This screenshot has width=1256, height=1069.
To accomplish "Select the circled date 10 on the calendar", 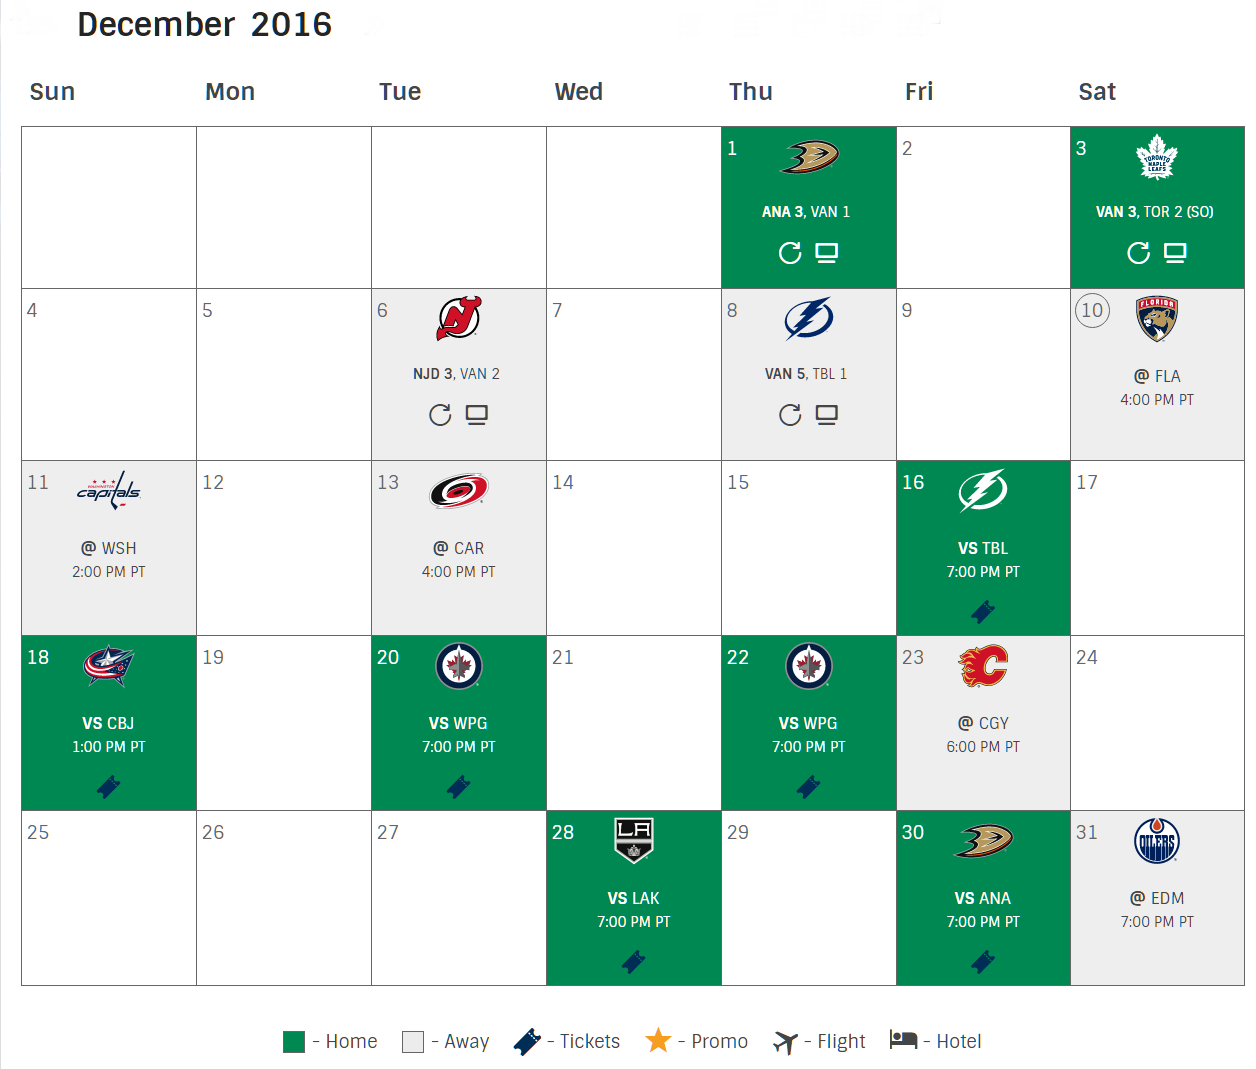I will (x=1092, y=311).
